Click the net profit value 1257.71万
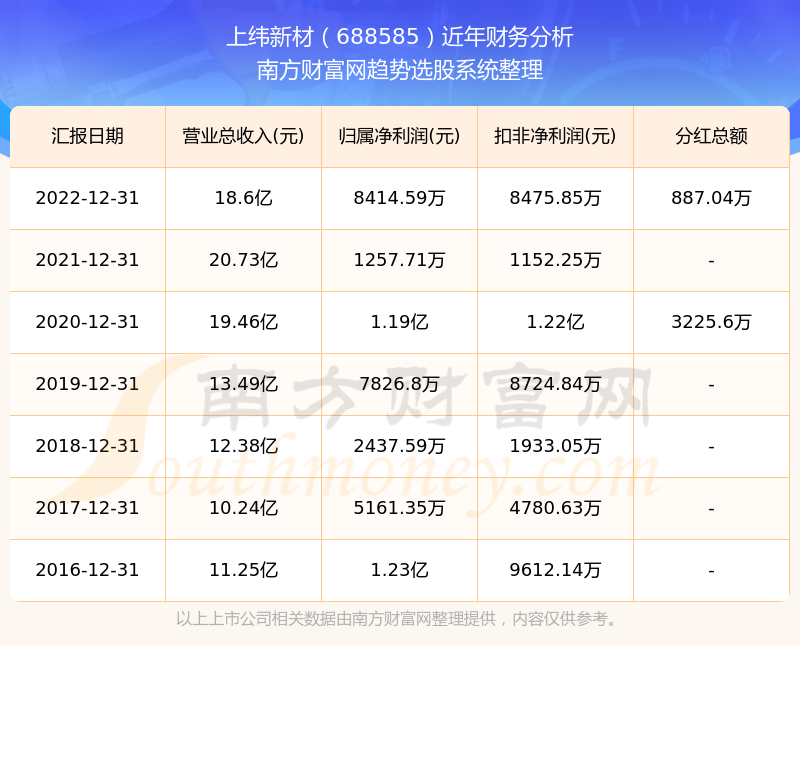This screenshot has height=758, width=800. pyautogui.click(x=399, y=260)
